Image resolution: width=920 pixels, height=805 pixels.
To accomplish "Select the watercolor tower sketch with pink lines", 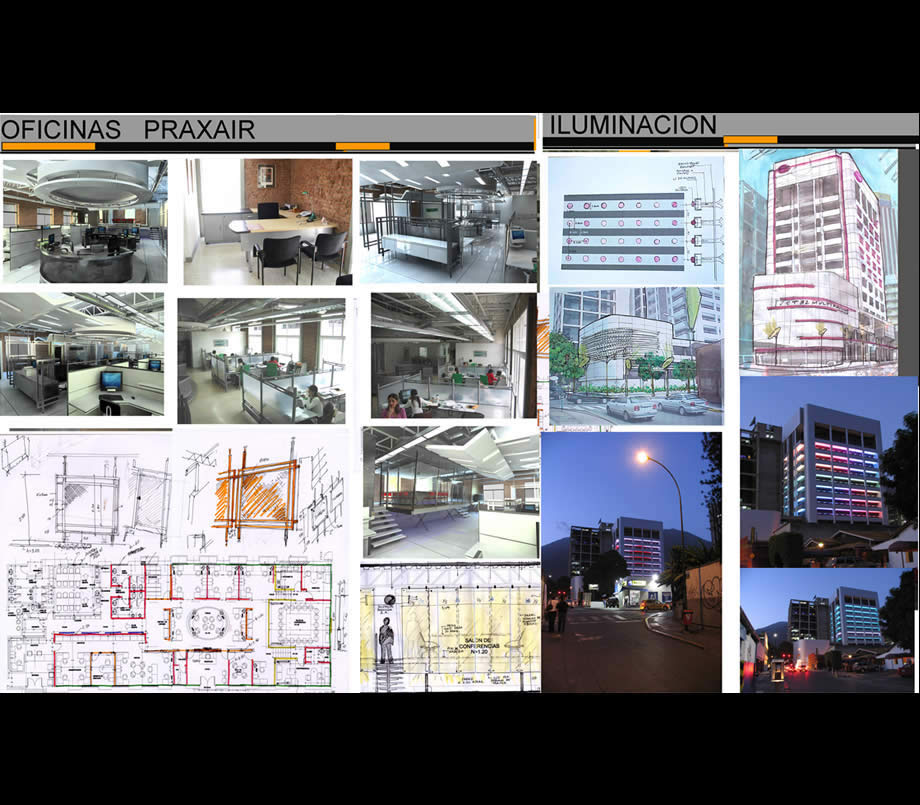I will (x=818, y=262).
